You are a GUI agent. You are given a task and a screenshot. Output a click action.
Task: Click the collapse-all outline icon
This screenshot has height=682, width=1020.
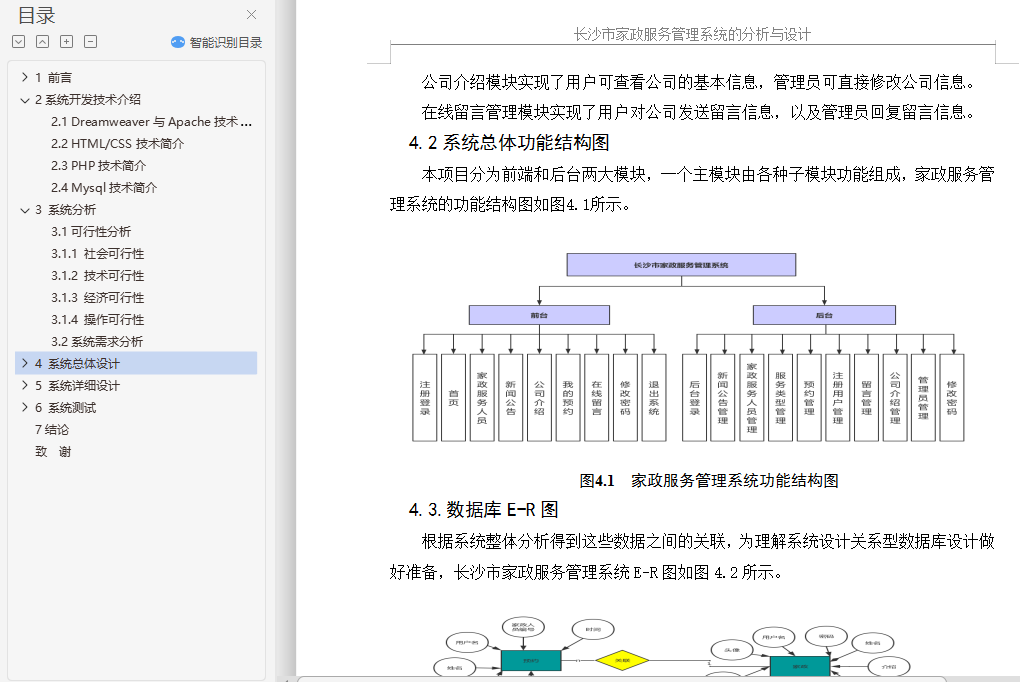[x=42, y=42]
